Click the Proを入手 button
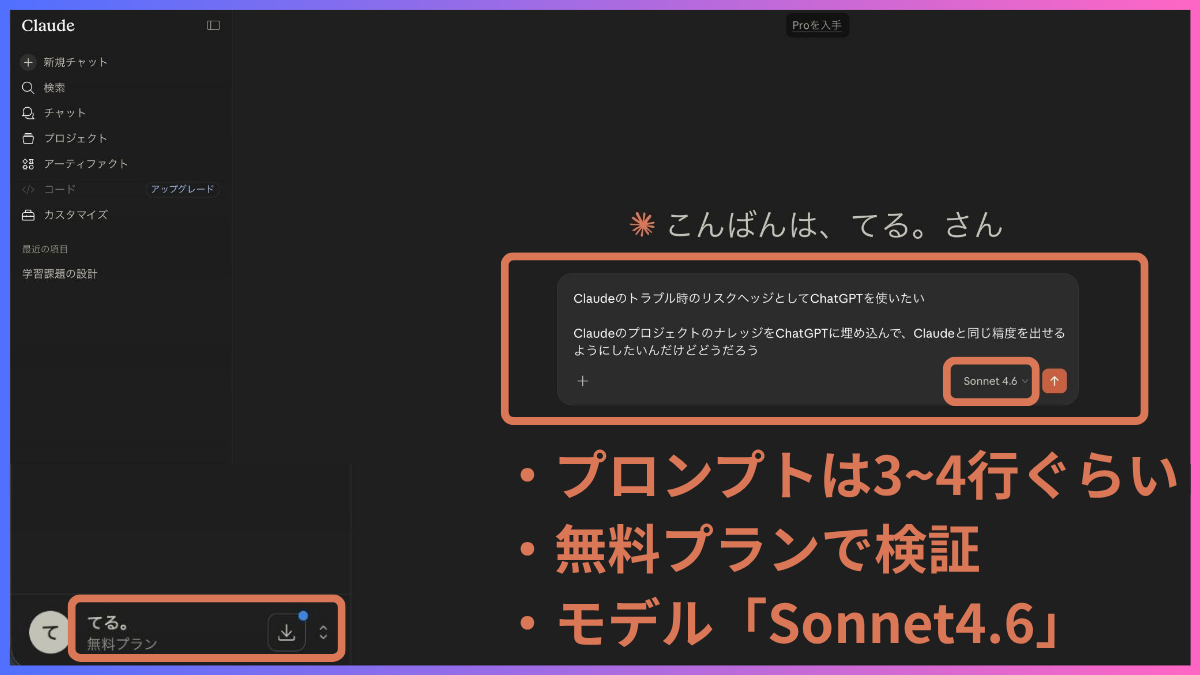Image resolution: width=1200 pixels, height=675 pixels. [x=817, y=26]
